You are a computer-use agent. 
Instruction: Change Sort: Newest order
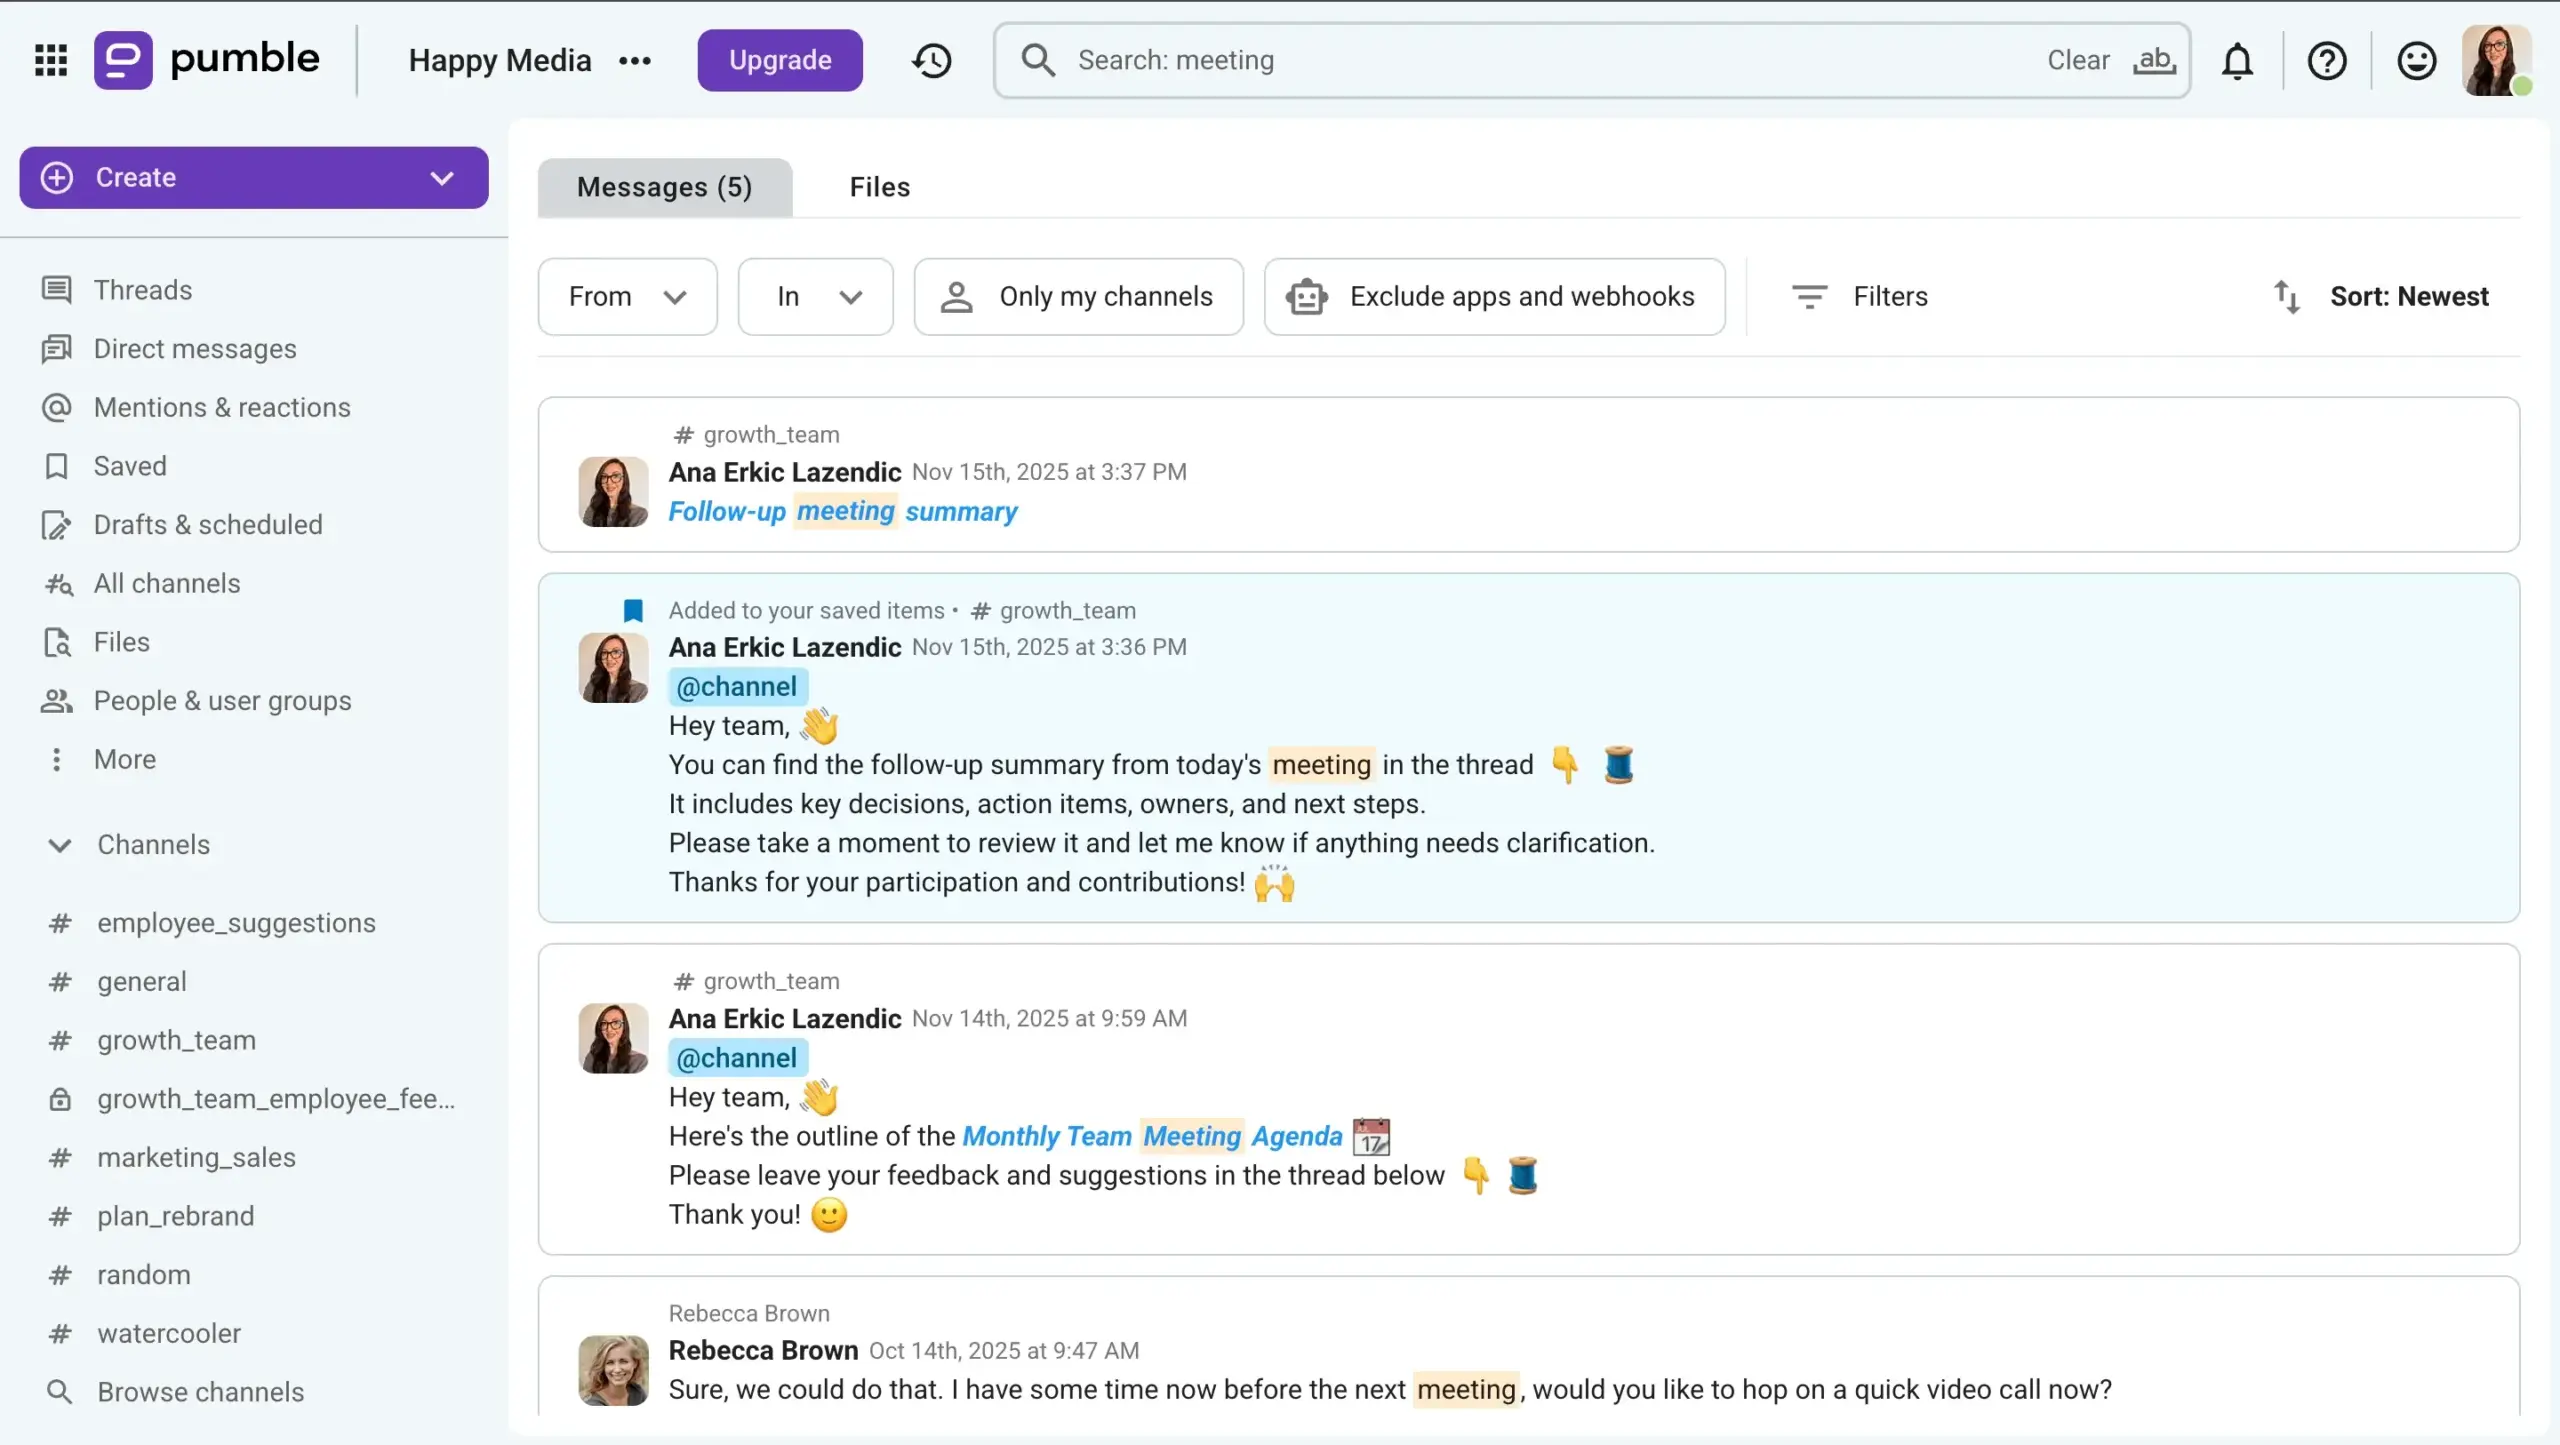2381,297
